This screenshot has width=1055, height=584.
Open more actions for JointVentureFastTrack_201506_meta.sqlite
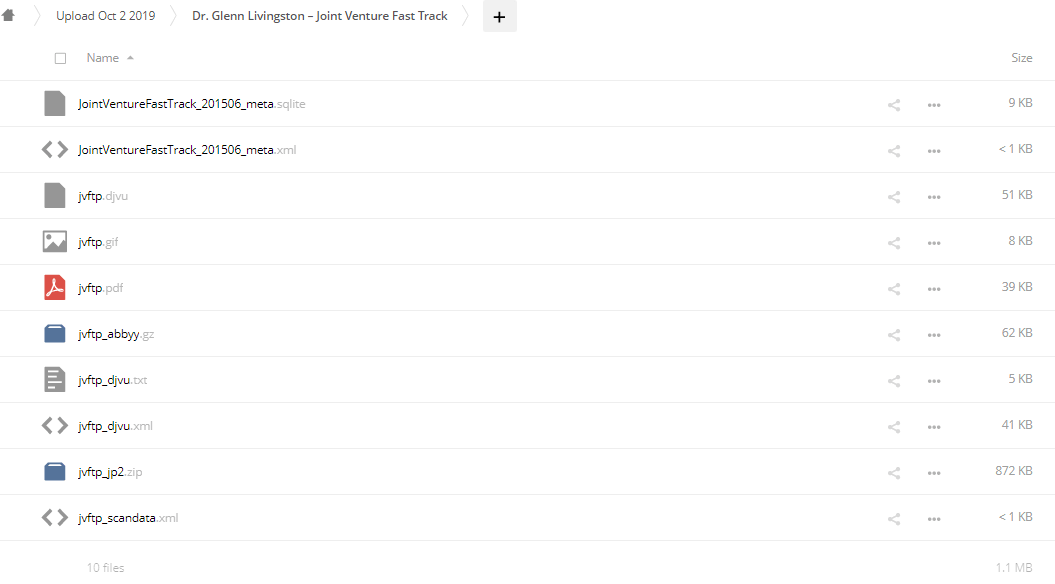pyautogui.click(x=934, y=105)
